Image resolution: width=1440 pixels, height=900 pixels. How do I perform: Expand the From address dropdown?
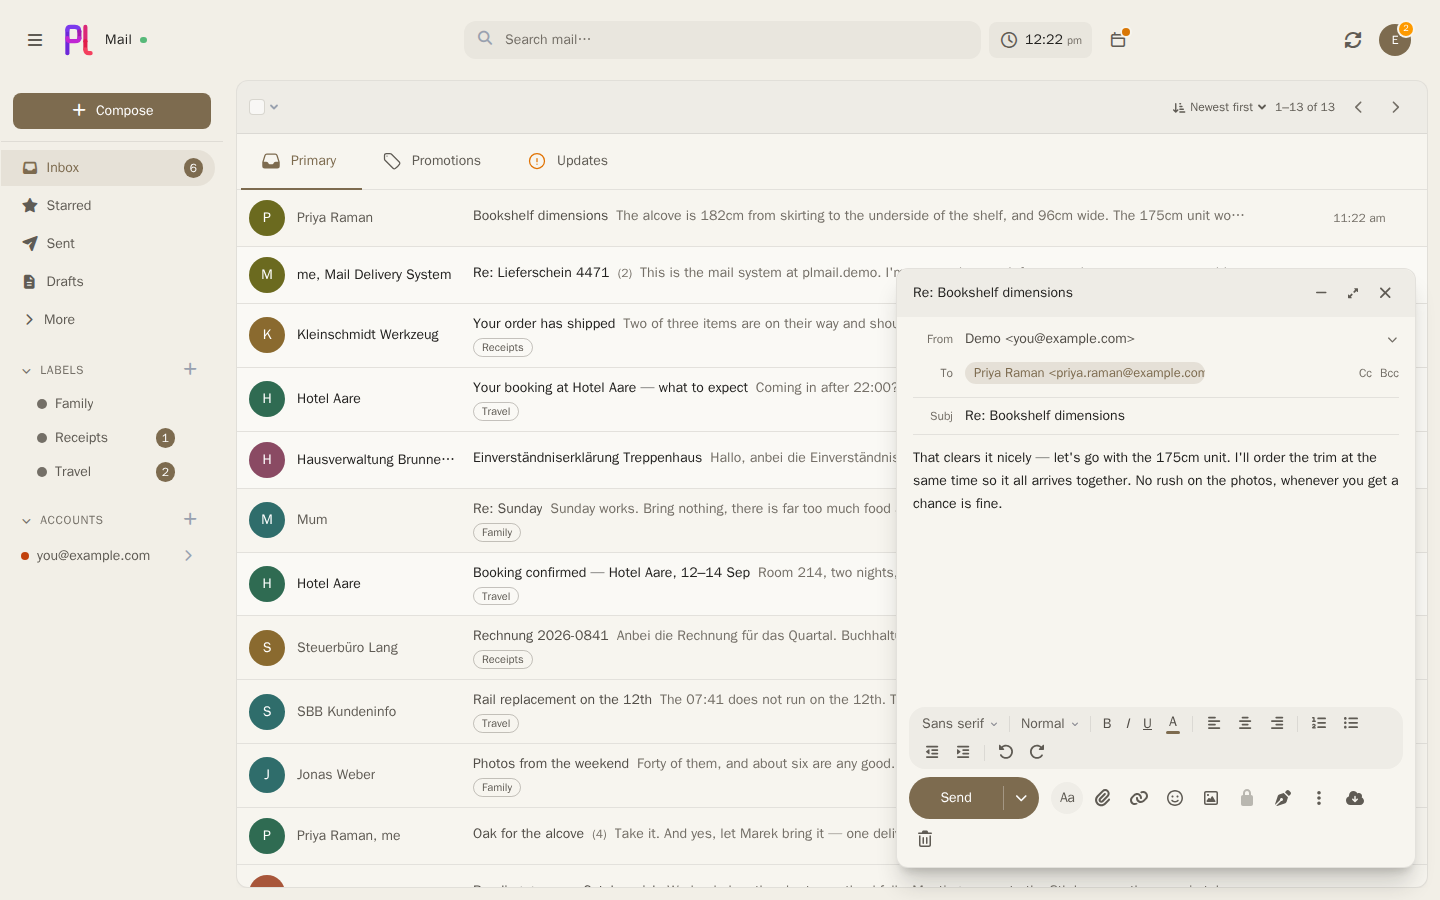(x=1392, y=340)
